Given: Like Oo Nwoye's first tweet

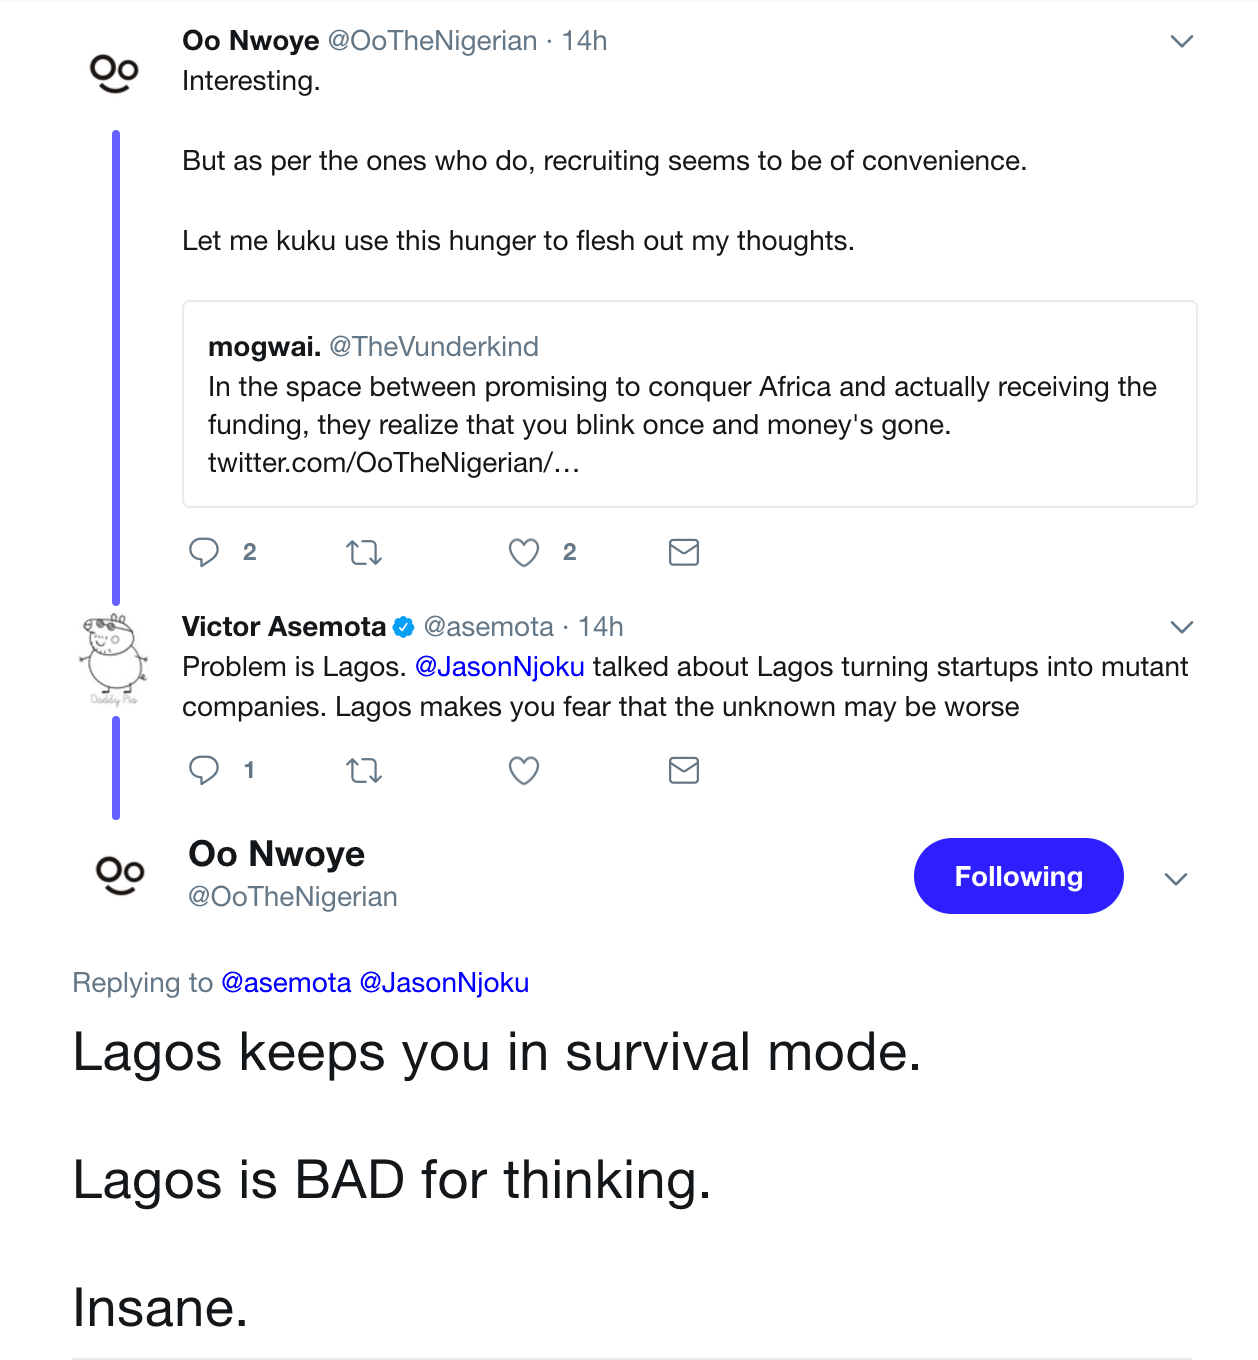Looking at the screenshot, I should (x=524, y=552).
